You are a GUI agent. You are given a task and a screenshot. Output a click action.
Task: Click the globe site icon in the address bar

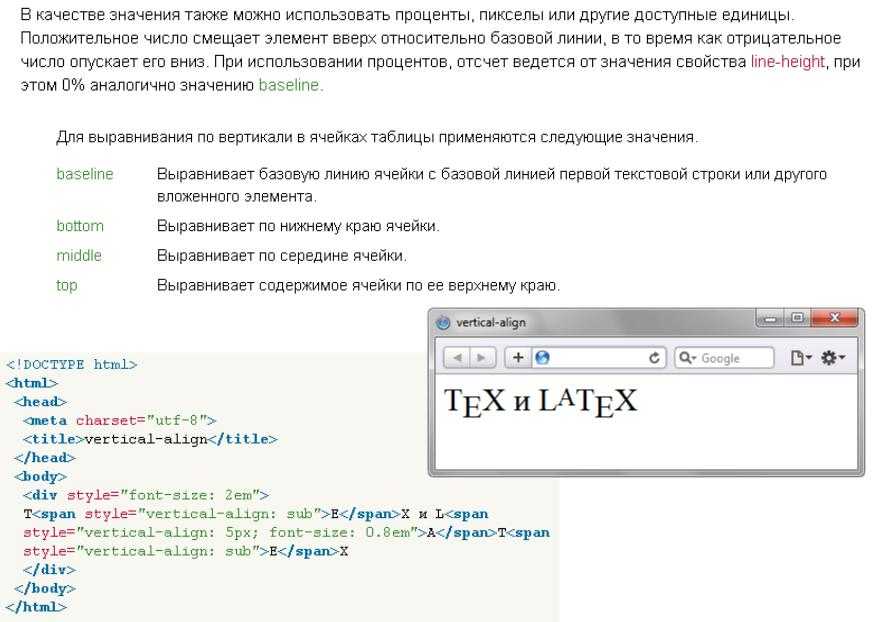pos(542,357)
